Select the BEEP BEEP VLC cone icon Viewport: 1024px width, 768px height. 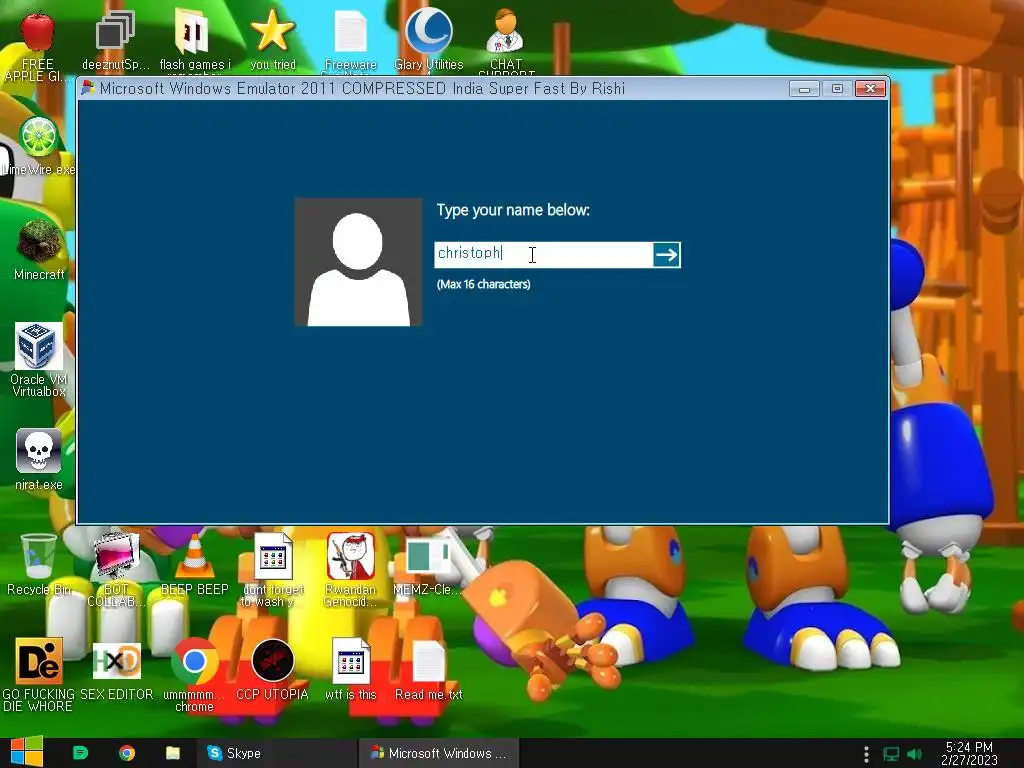tap(194, 556)
